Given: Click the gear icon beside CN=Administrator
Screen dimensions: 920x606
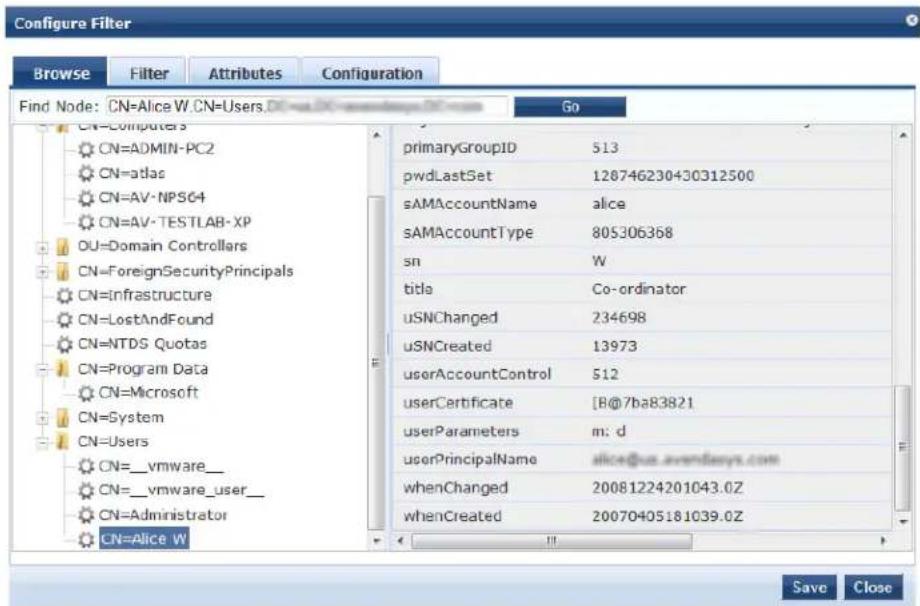Looking at the screenshot, I should pyautogui.click(x=86, y=515).
